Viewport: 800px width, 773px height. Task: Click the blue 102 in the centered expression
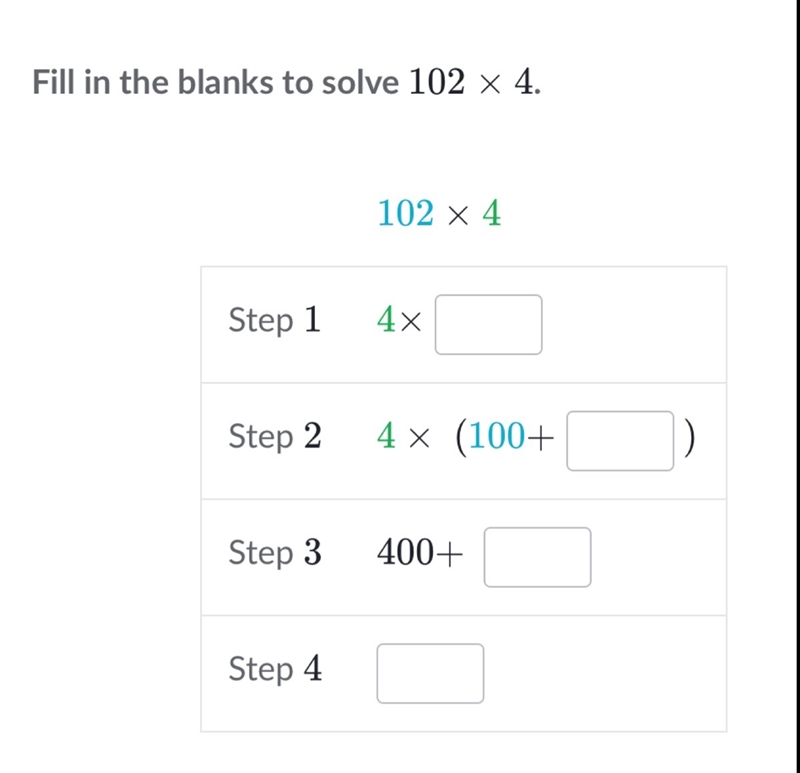pyautogui.click(x=406, y=213)
